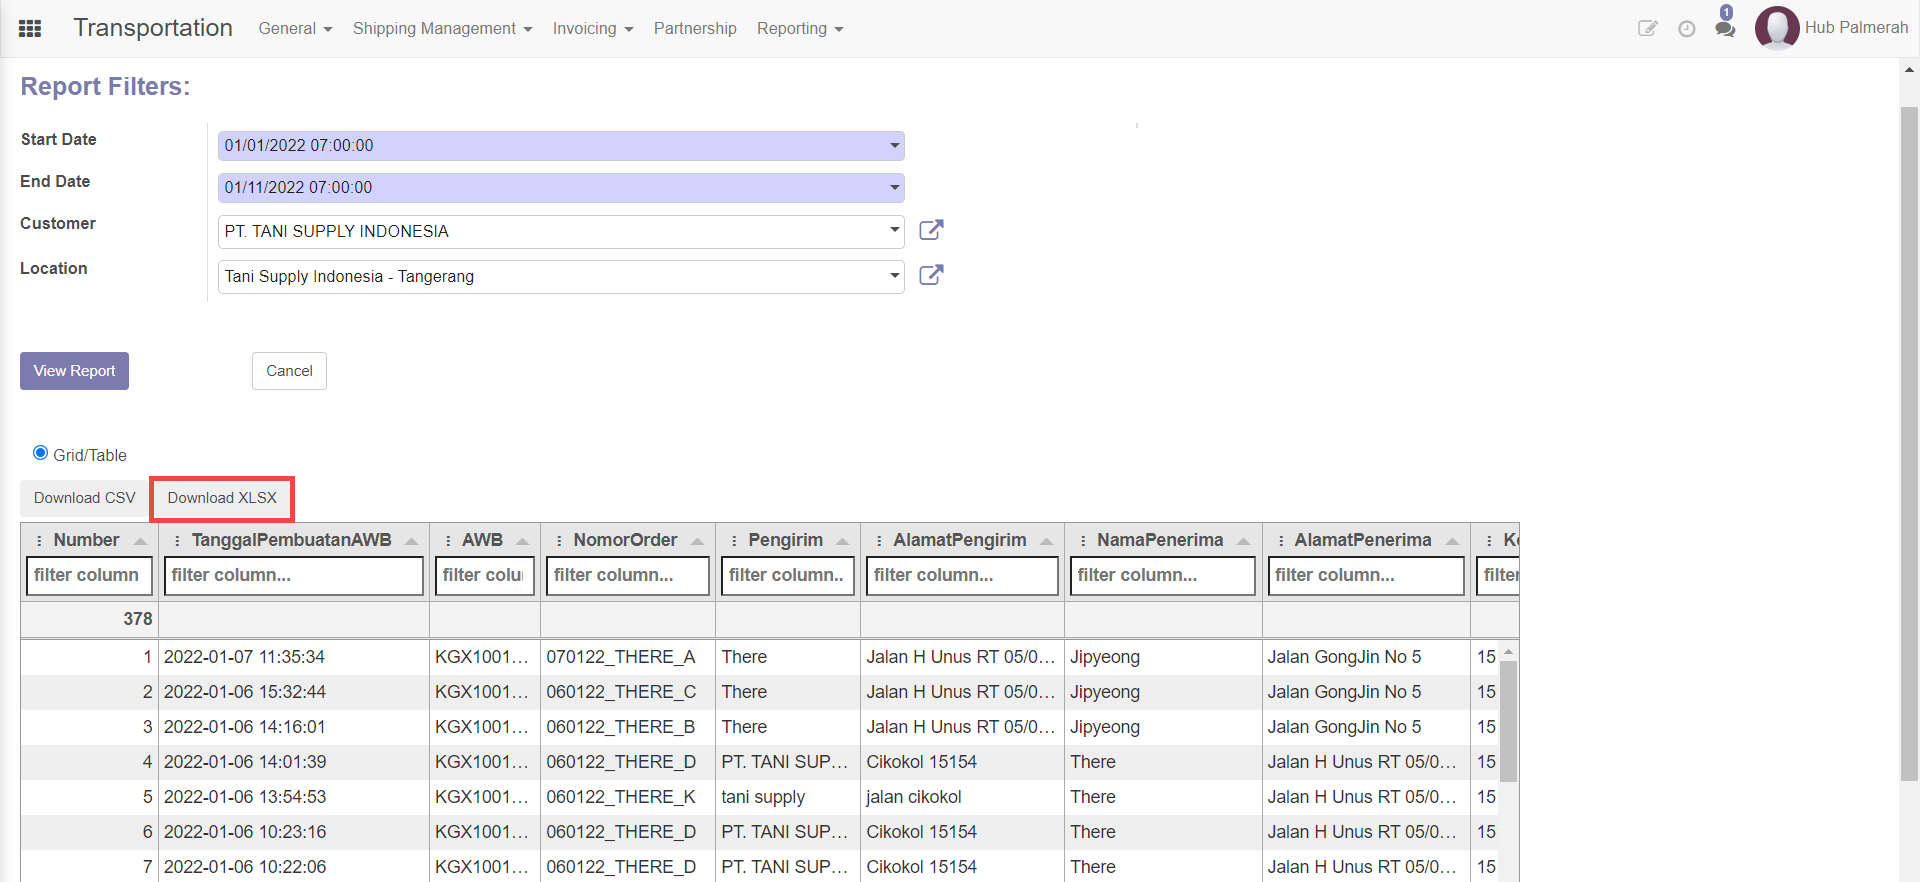Click the table vertical scrollbar thumb
Viewport: 1920px width, 882px height.
tap(1509, 721)
